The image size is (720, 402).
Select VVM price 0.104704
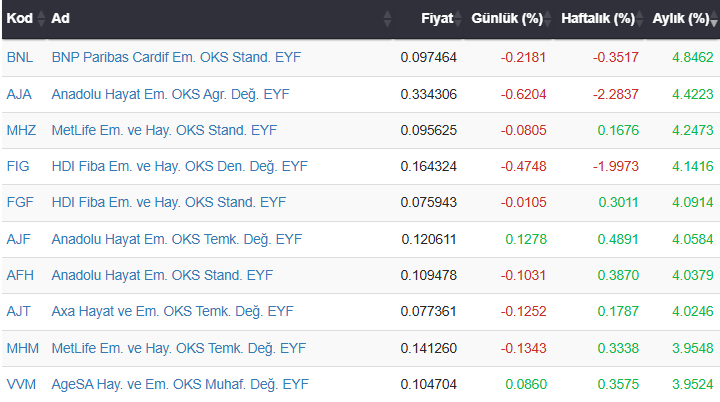coord(428,384)
